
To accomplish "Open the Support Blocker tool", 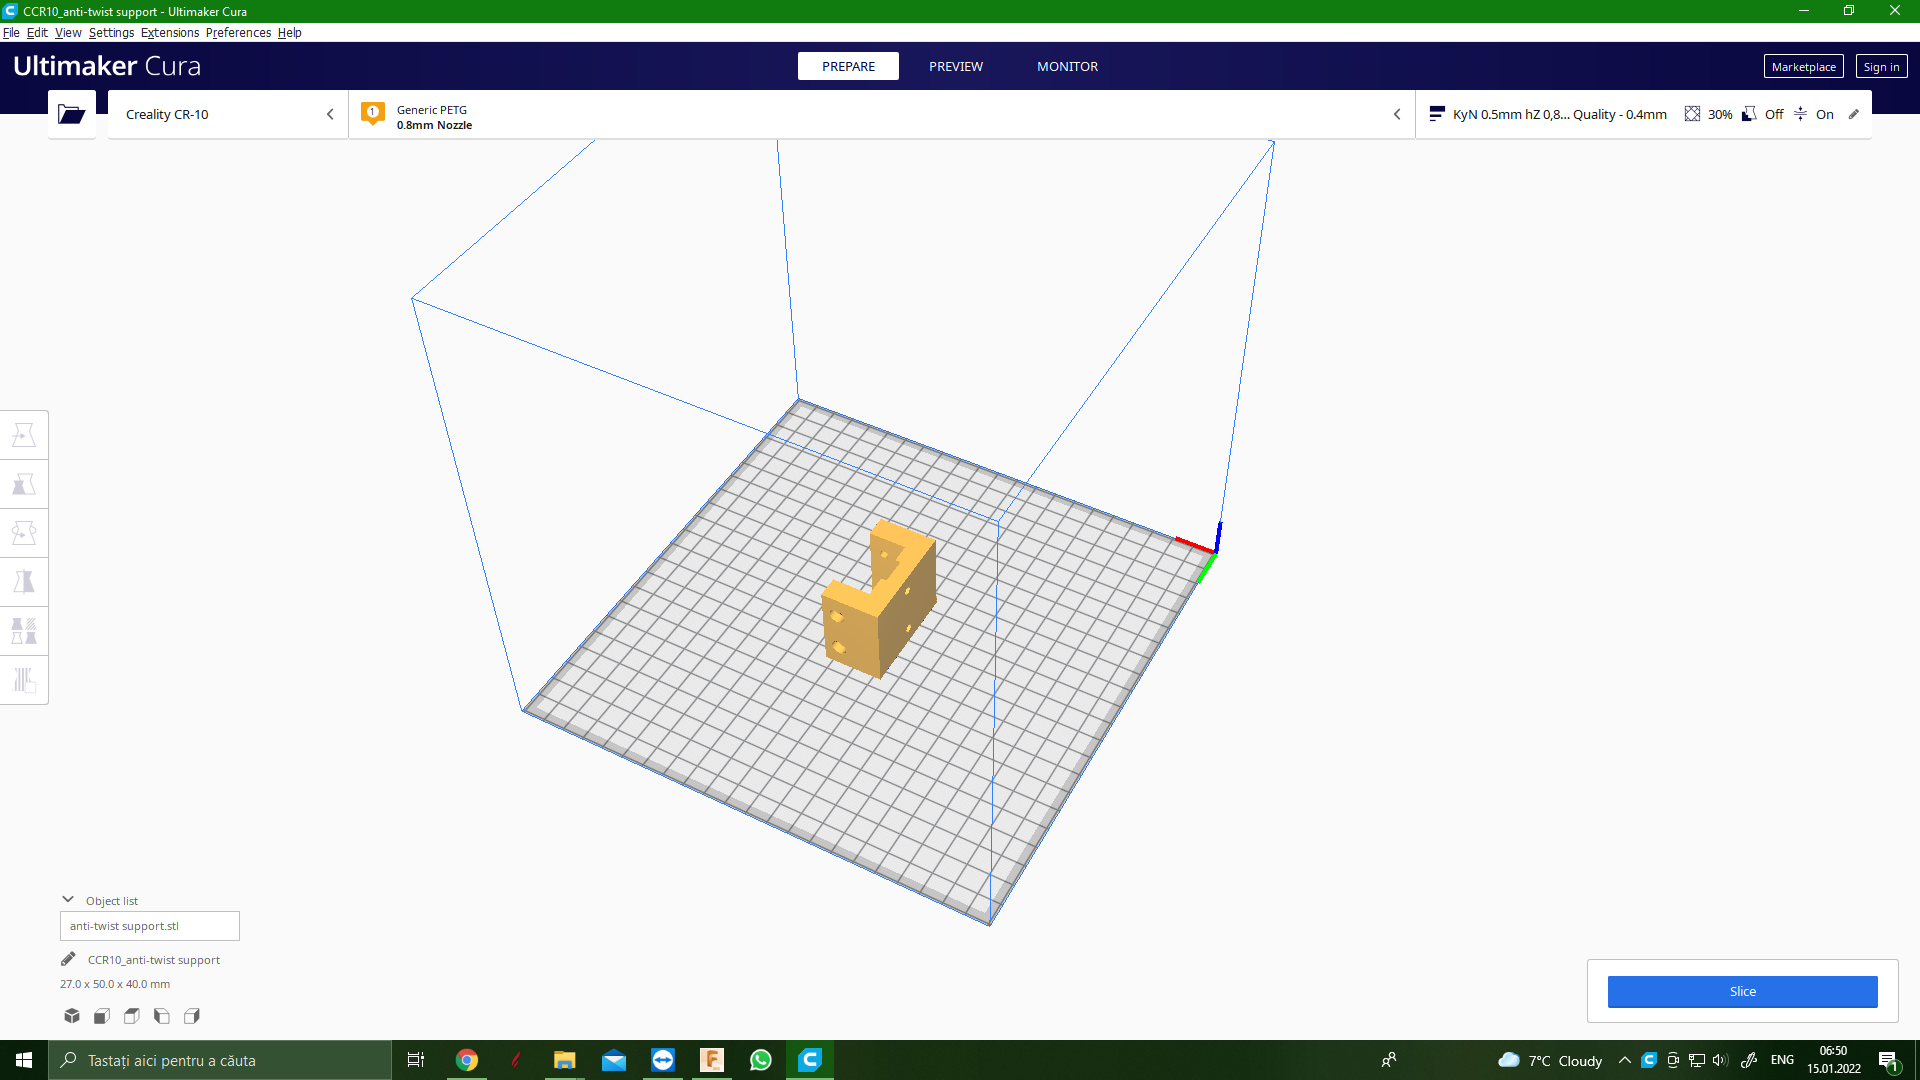I will click(x=24, y=680).
